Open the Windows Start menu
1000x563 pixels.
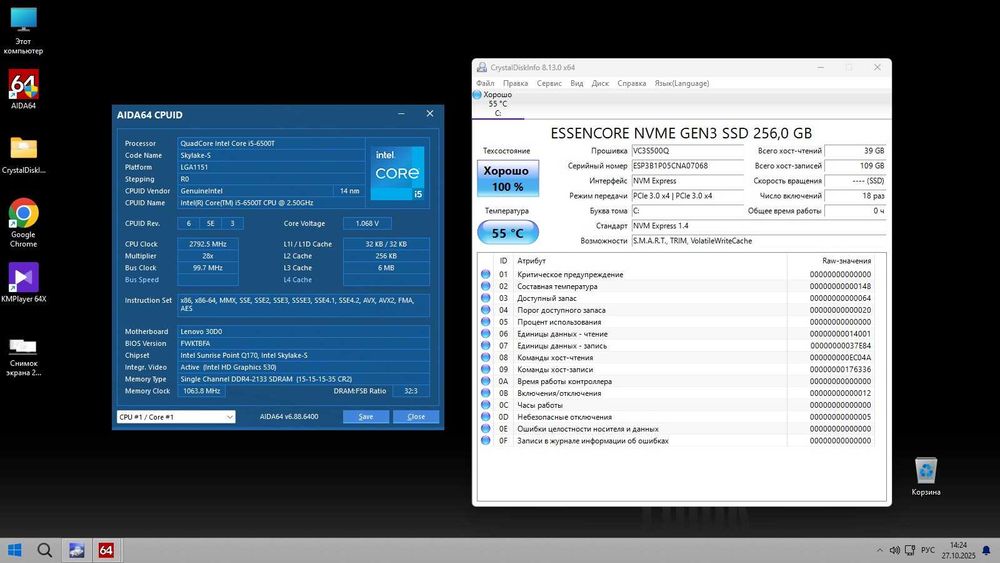(15, 550)
